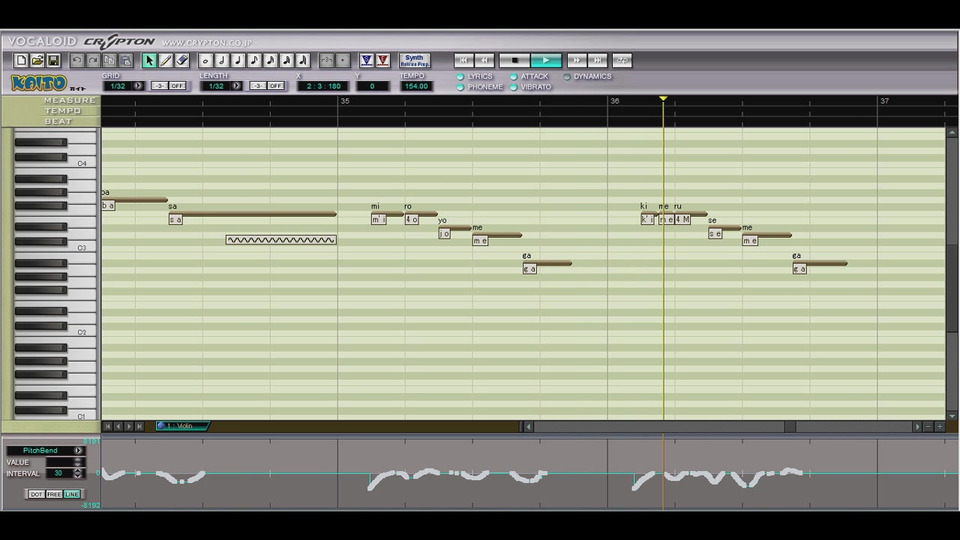Image resolution: width=960 pixels, height=540 pixels.
Task: Click the TEMPO 154.00 field
Action: pyautogui.click(x=416, y=86)
